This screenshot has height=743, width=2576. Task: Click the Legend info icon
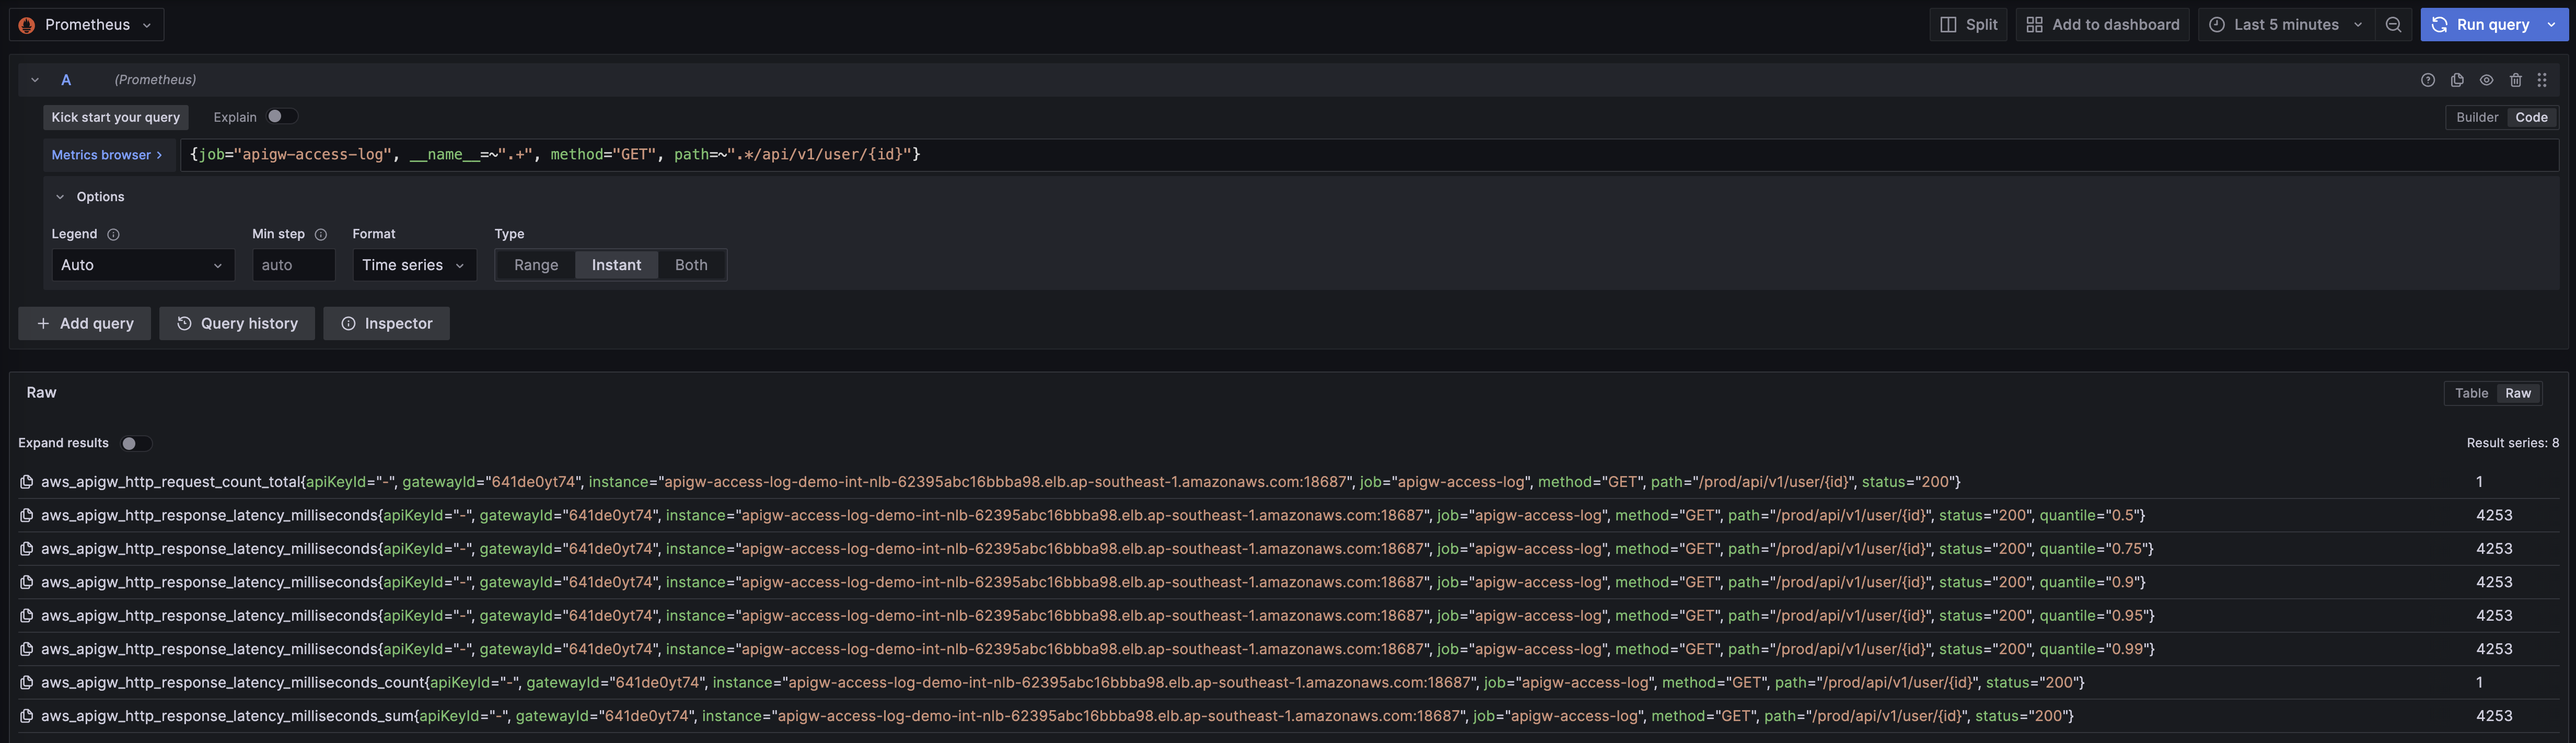pyautogui.click(x=113, y=234)
